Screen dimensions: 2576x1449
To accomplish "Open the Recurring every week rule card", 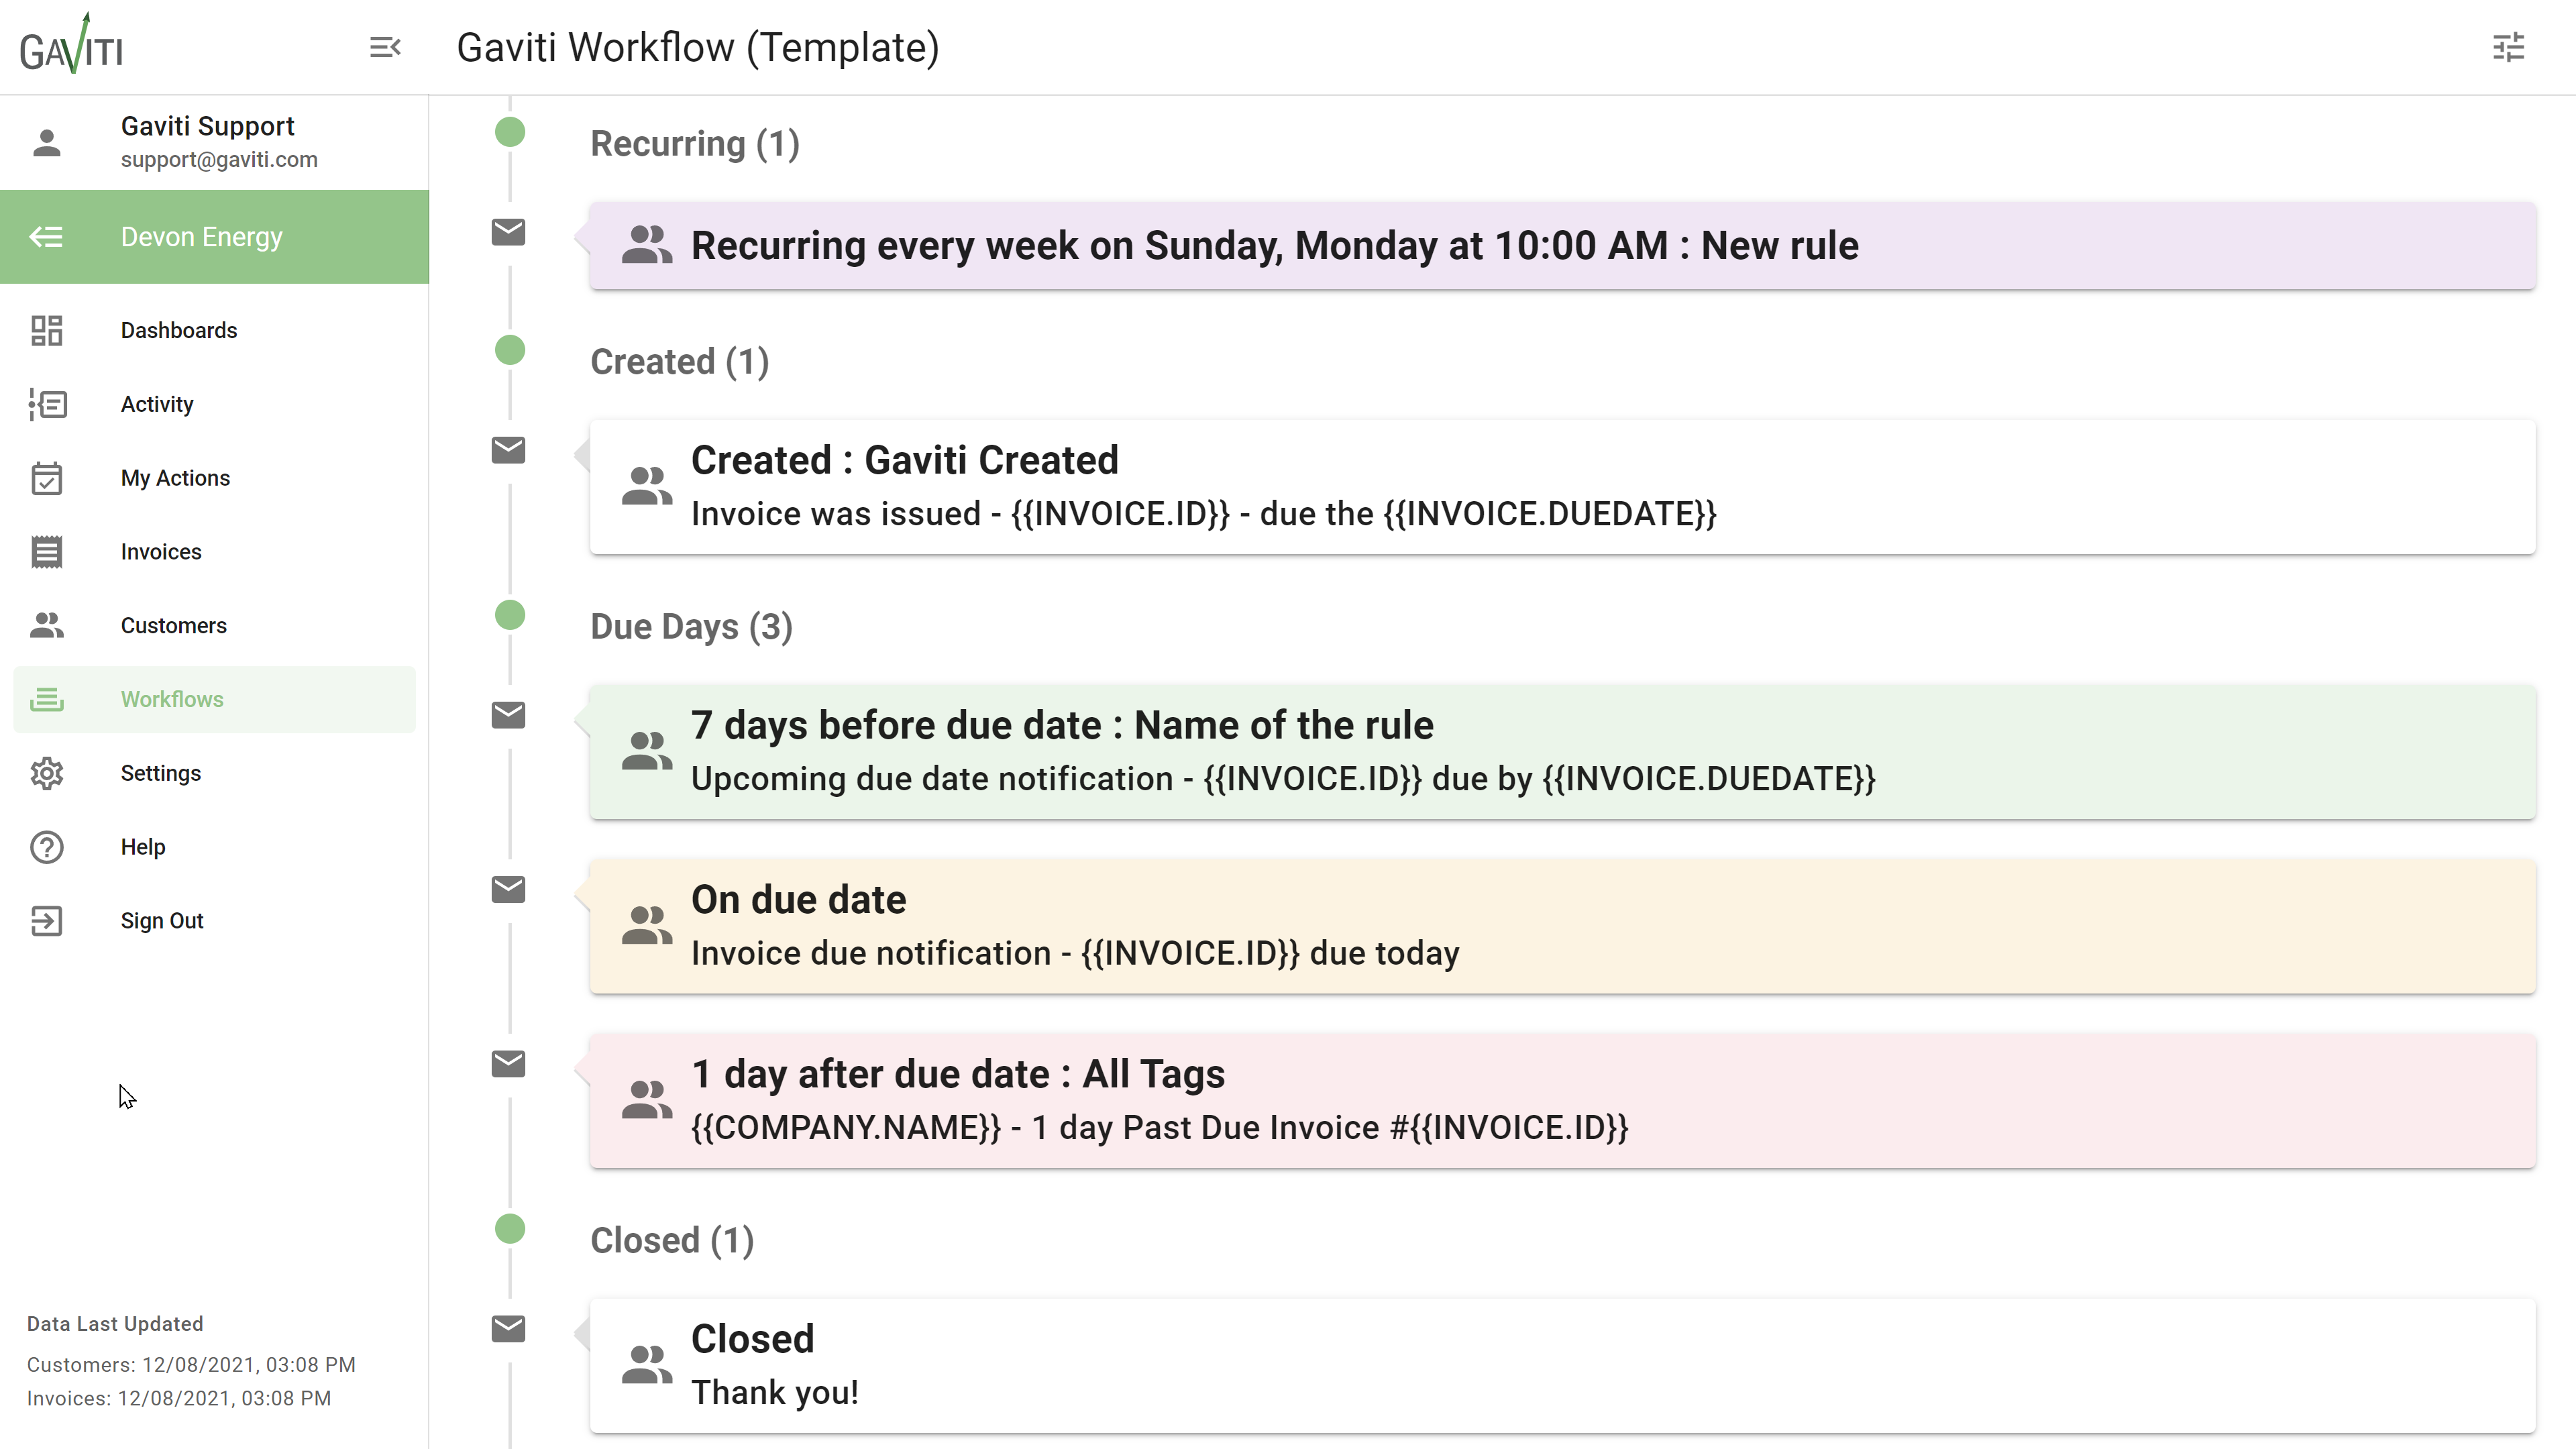I will pyautogui.click(x=1562, y=246).
